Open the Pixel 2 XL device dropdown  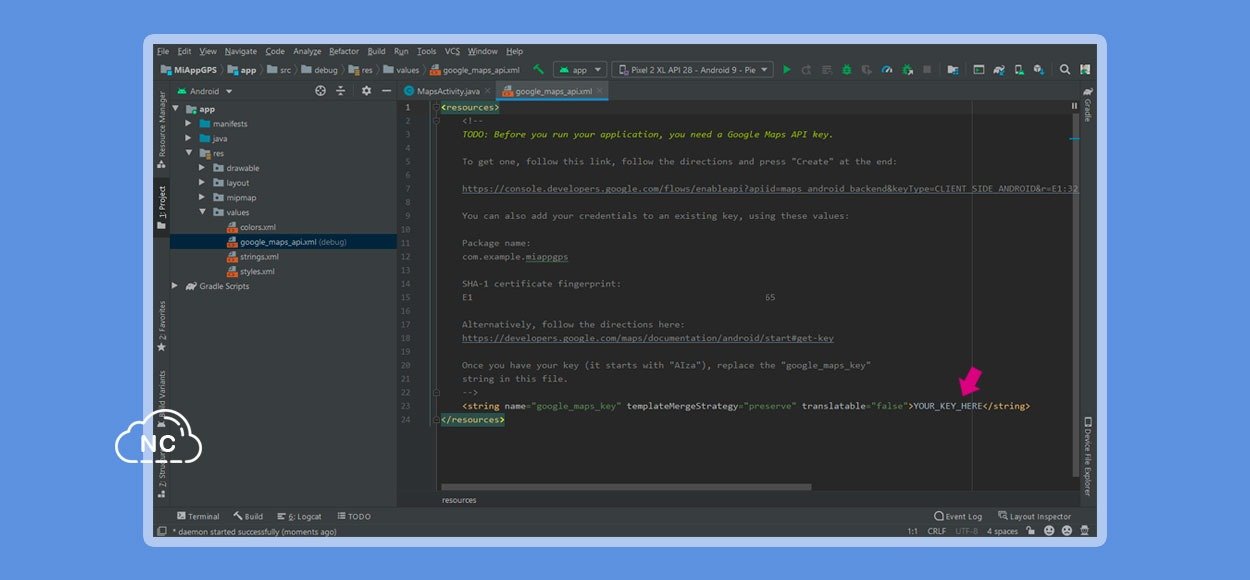point(692,70)
